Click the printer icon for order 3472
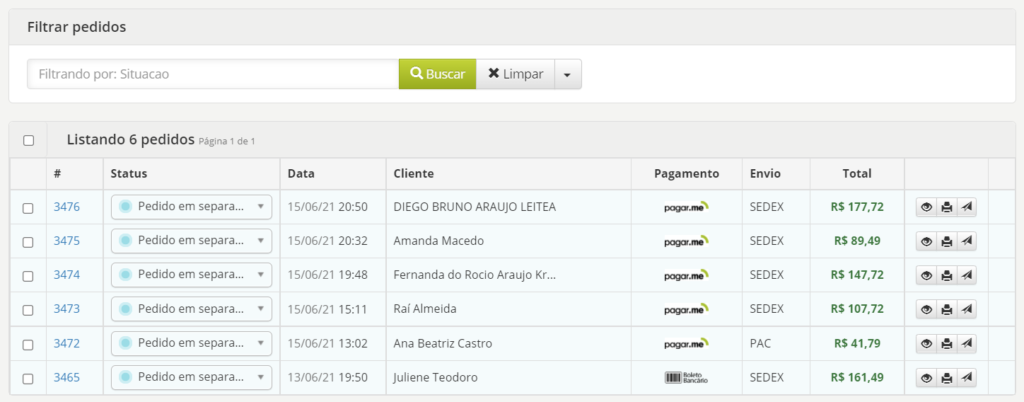 click(946, 344)
